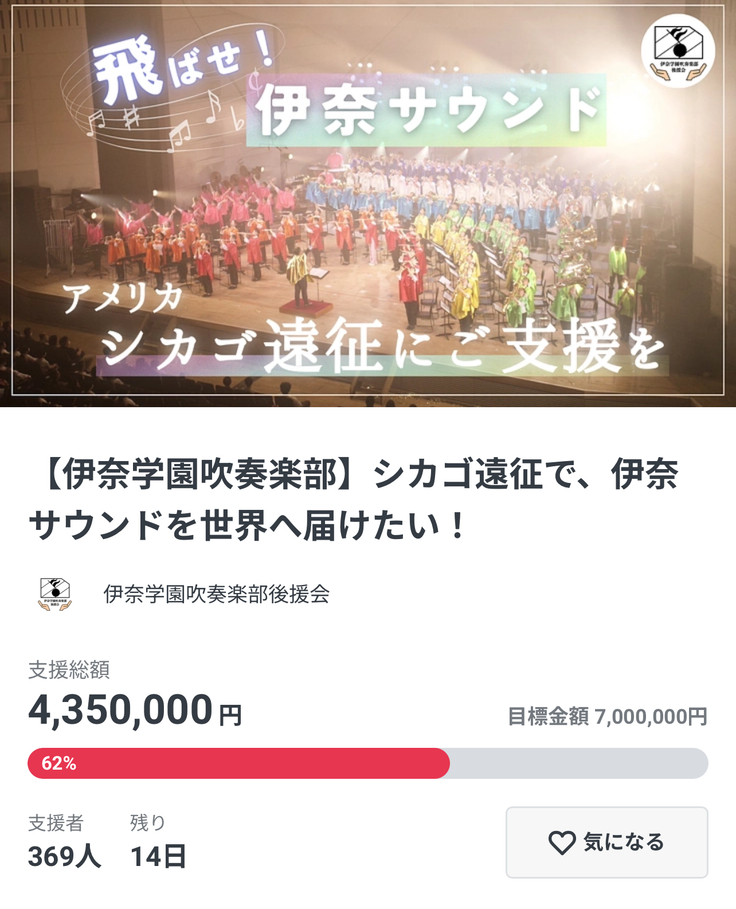The image size is (736, 909).
Task: Open the organizer avatar beside 伊奈学園吹奏楽部後援会
Action: [55, 593]
